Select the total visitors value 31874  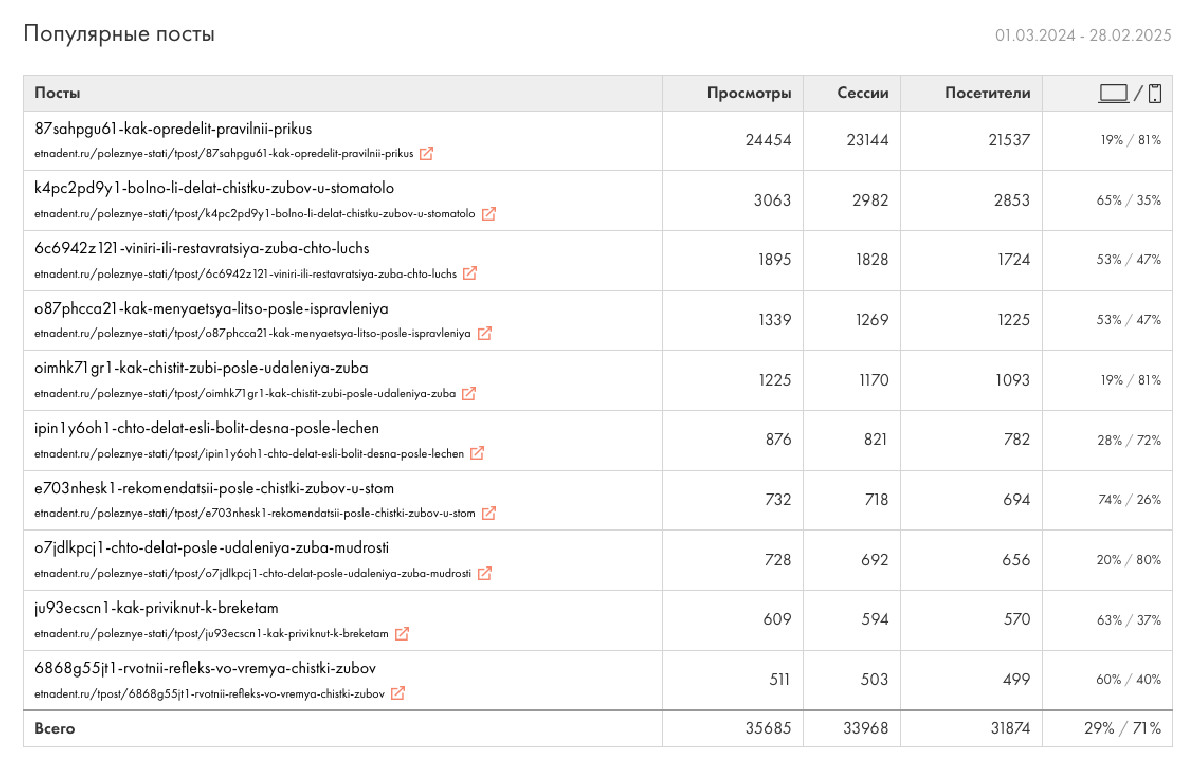[1008, 729]
